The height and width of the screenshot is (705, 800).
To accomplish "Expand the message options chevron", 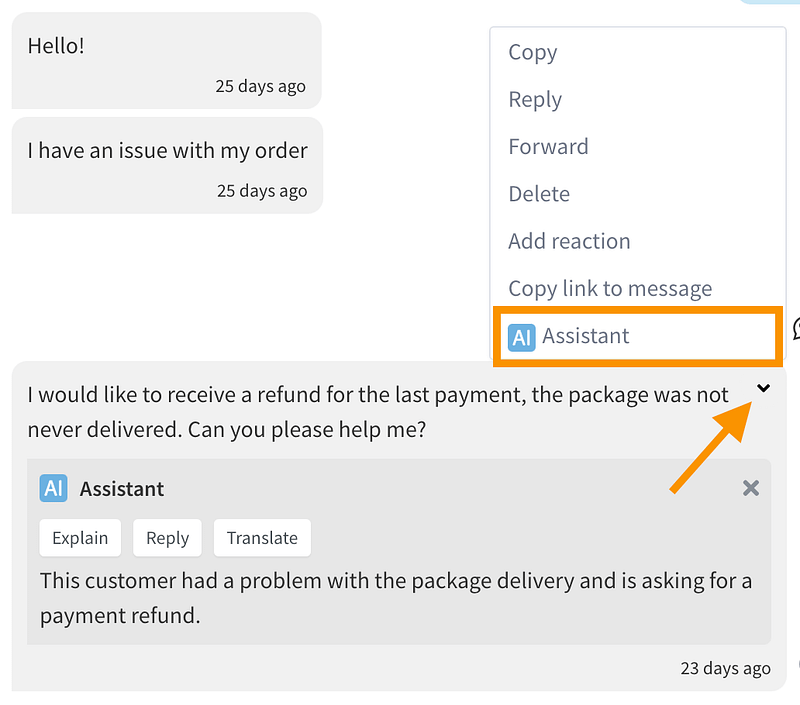I will click(764, 389).
